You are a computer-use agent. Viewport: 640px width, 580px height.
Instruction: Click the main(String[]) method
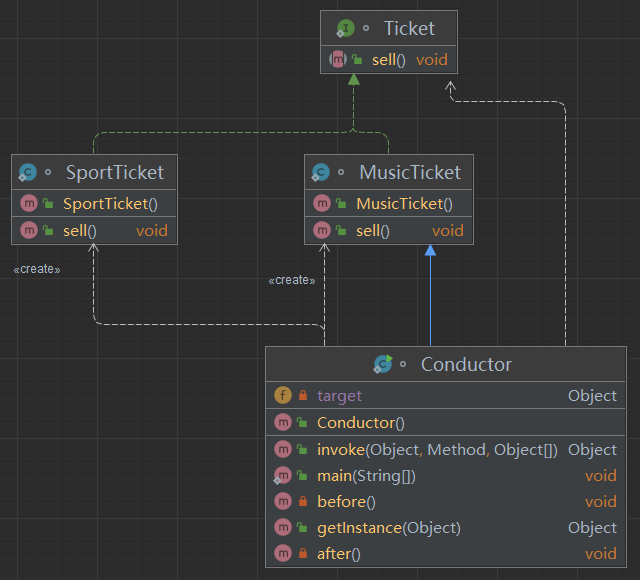367,476
